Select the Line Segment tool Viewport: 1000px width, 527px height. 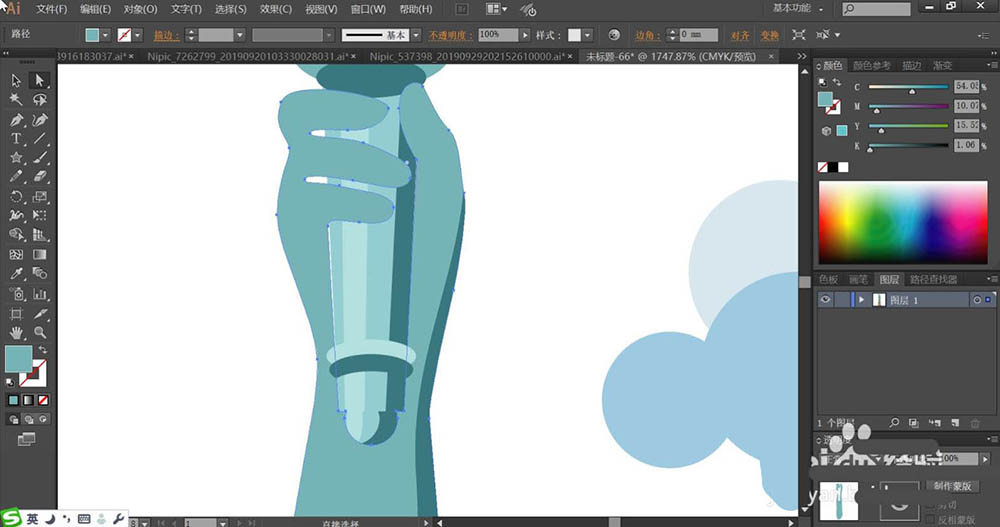point(40,138)
